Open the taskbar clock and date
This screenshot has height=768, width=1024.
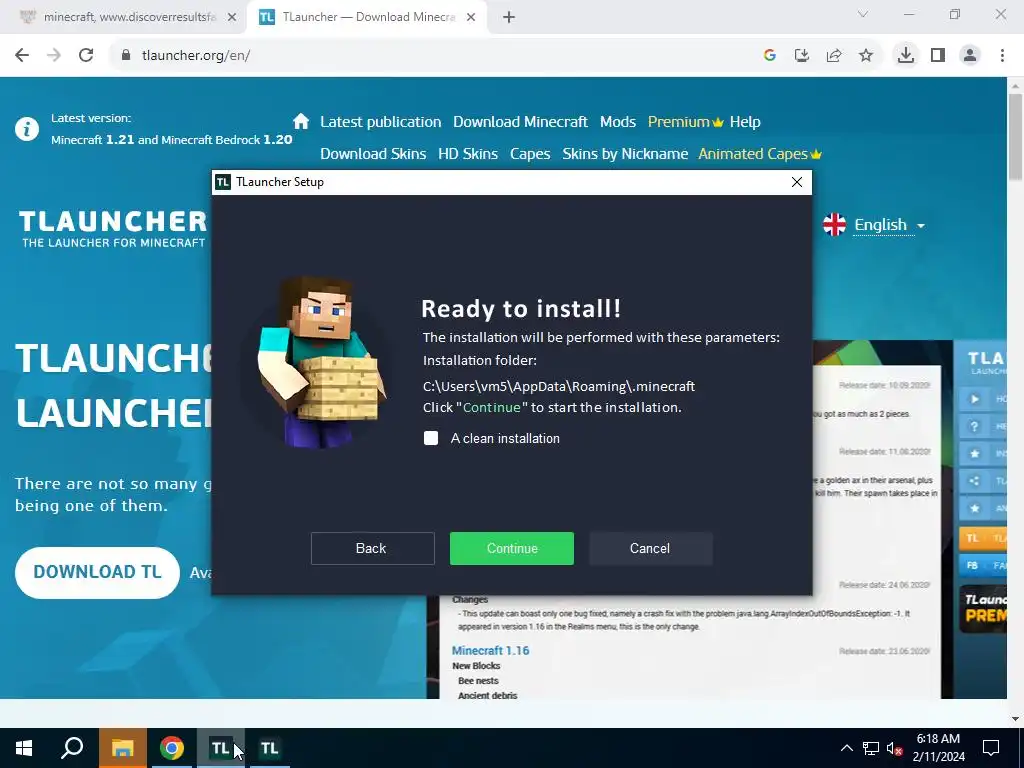[938, 748]
